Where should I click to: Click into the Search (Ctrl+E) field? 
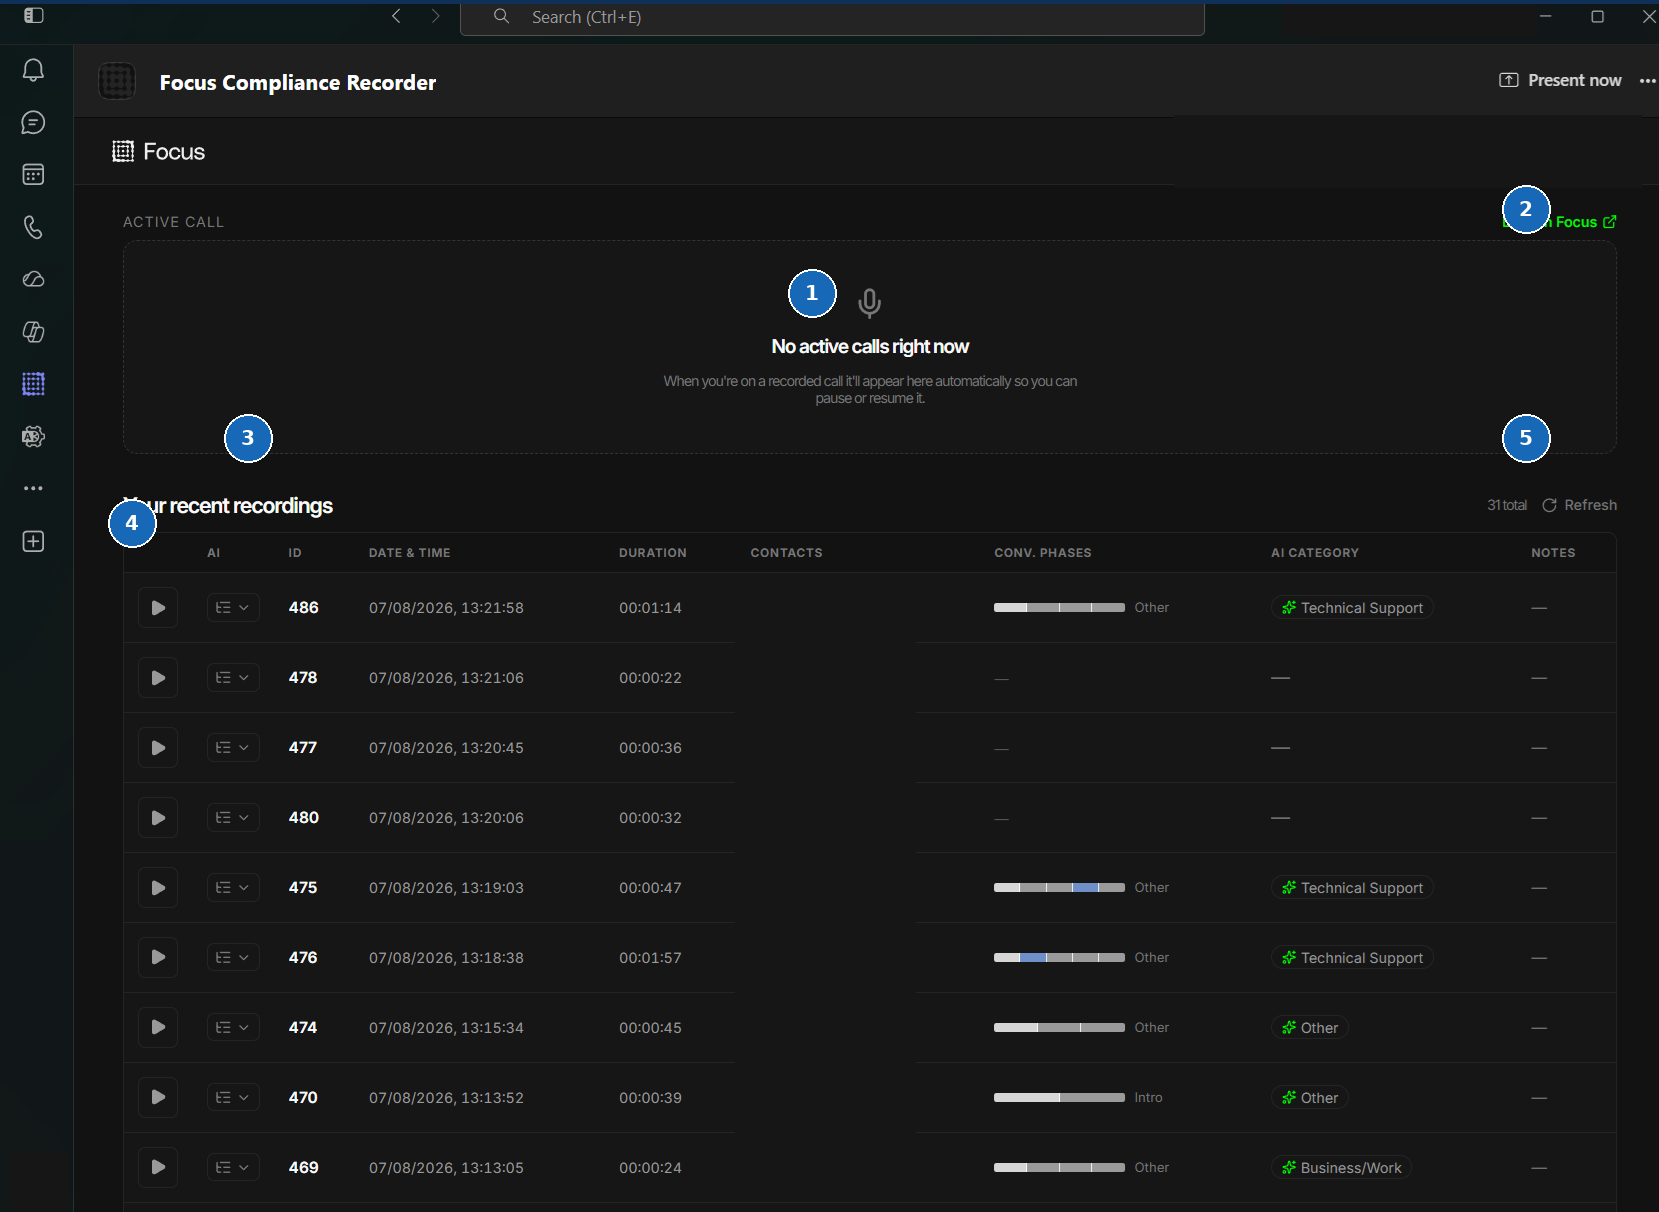click(832, 17)
